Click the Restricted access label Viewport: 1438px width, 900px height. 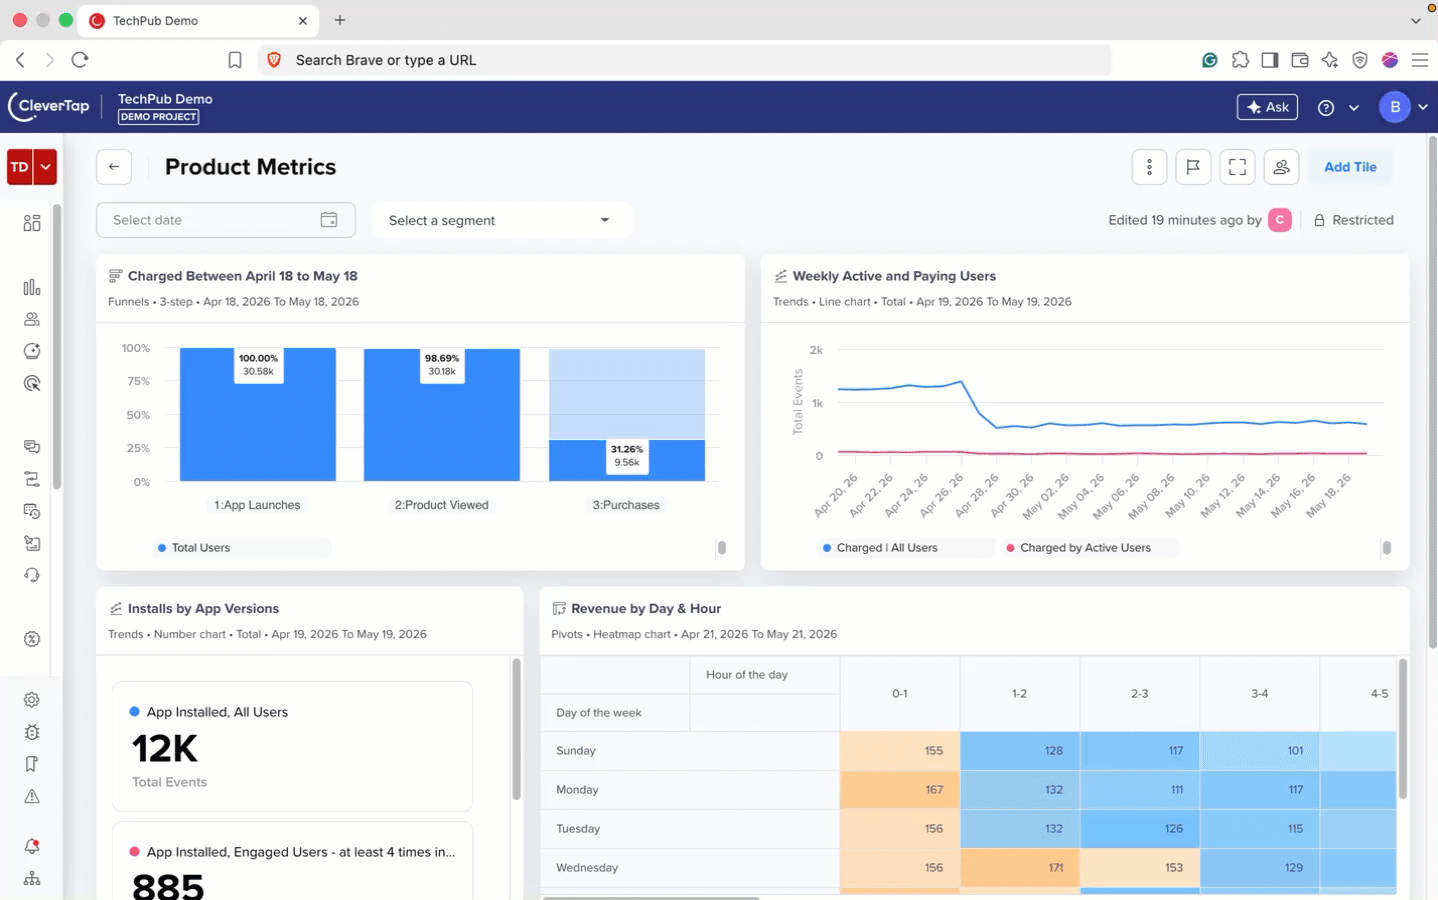click(1353, 220)
